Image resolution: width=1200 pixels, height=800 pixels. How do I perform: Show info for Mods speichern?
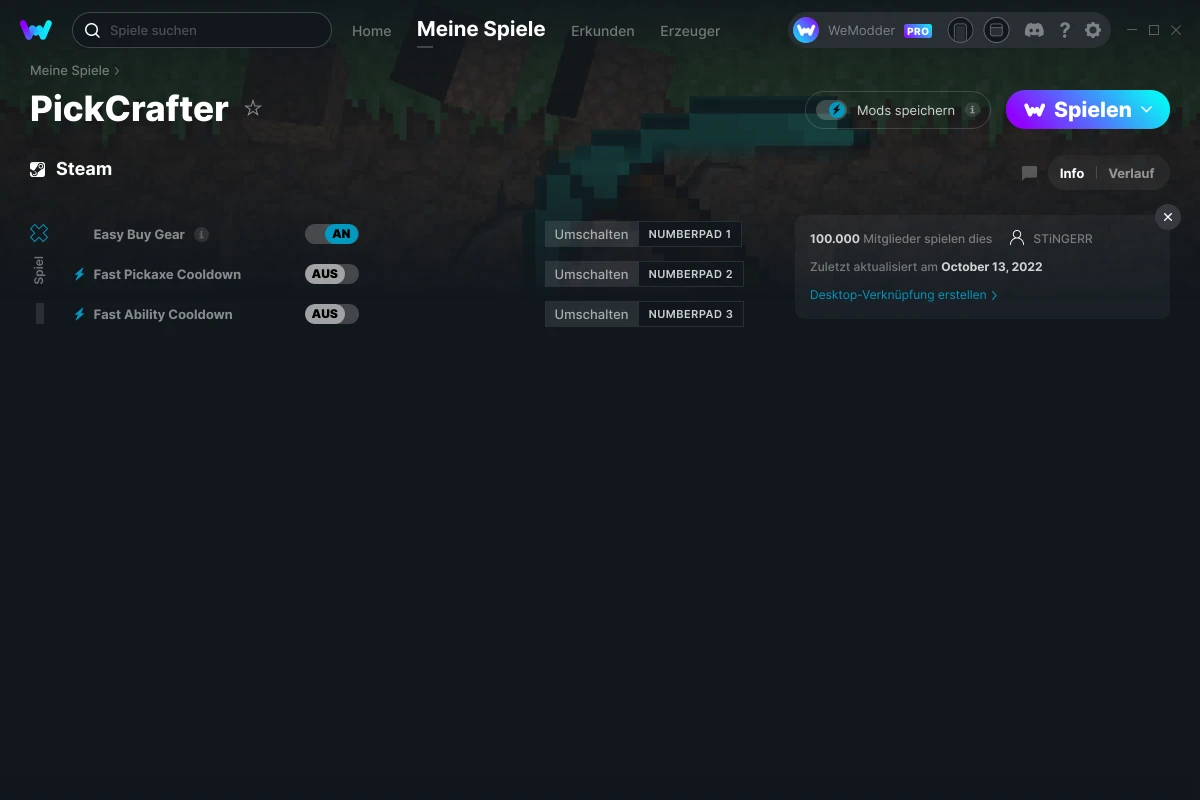coord(971,110)
